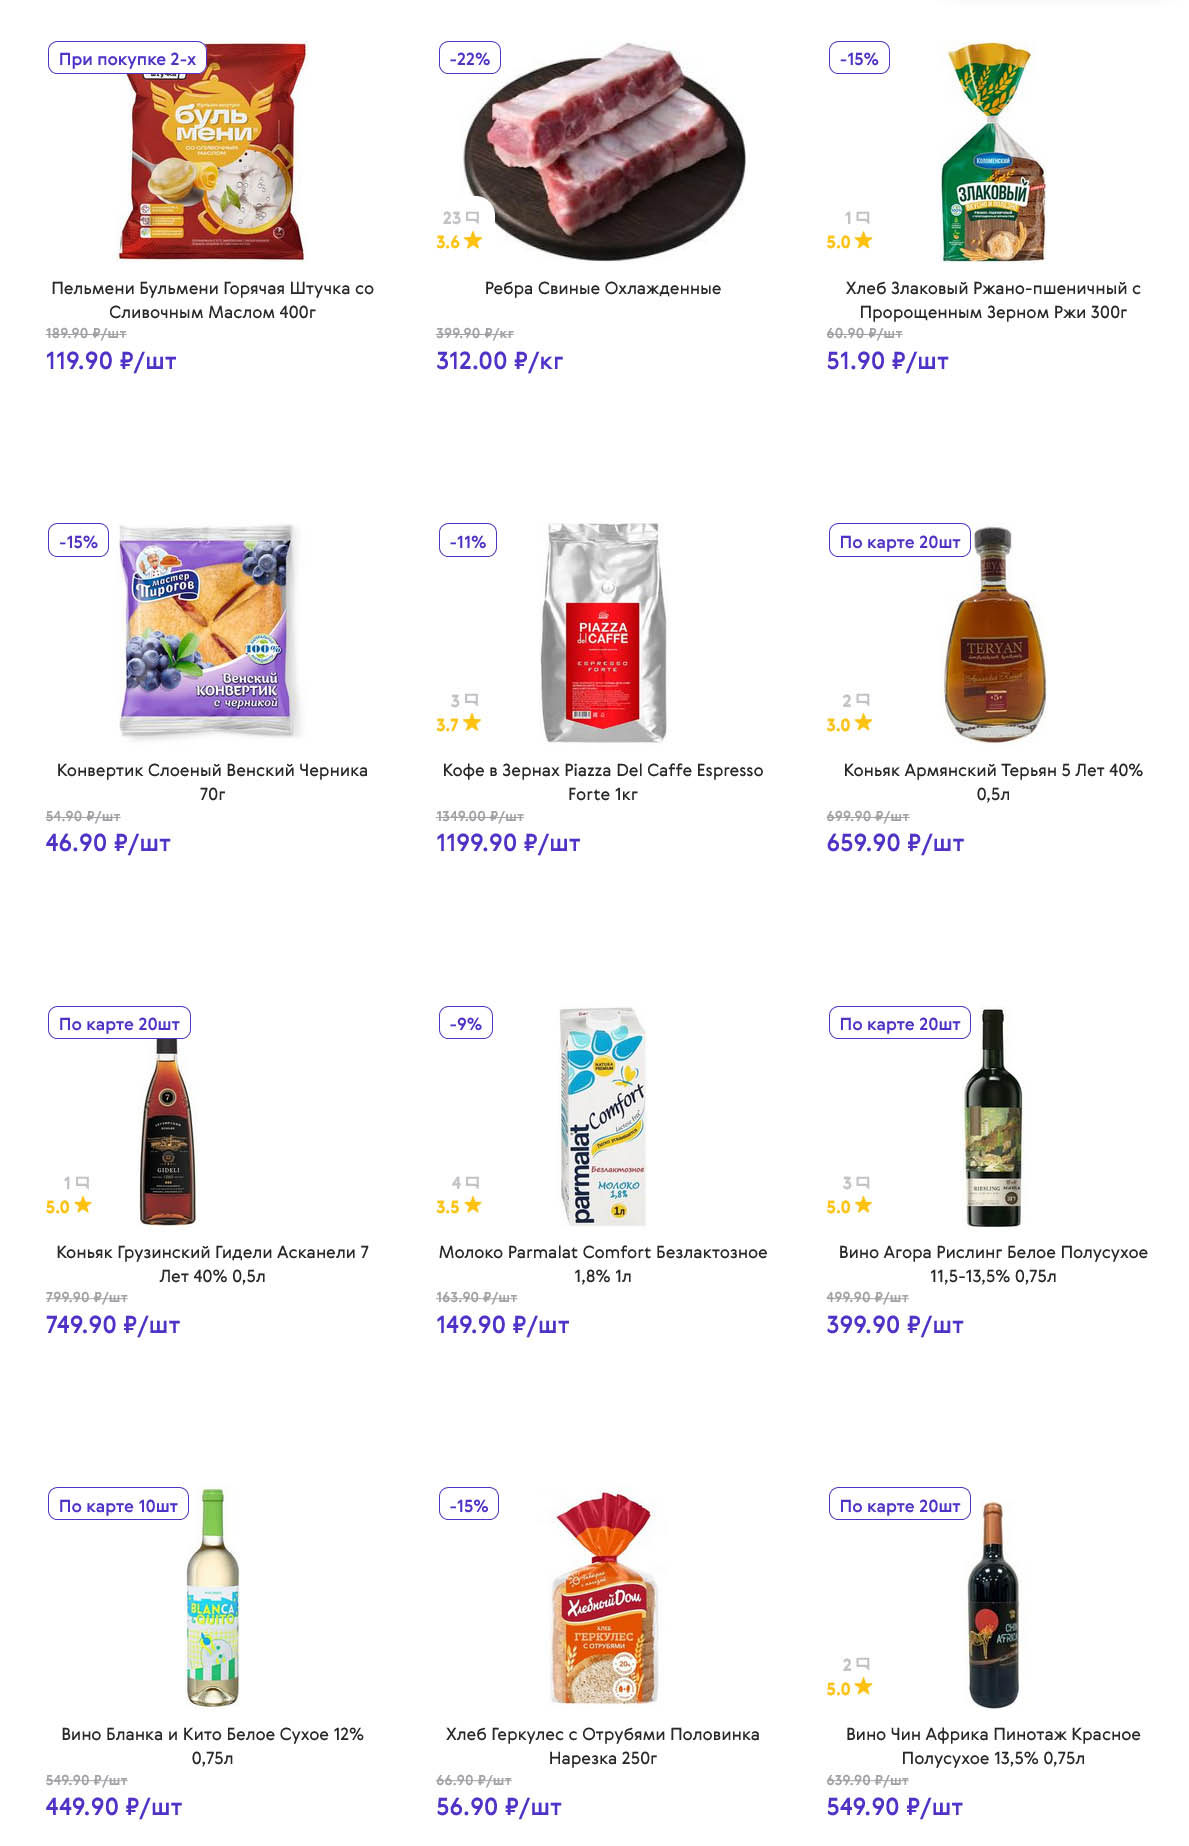Click the -22% discount badge on ribs
The width and height of the screenshot is (1189, 1846).
469,59
